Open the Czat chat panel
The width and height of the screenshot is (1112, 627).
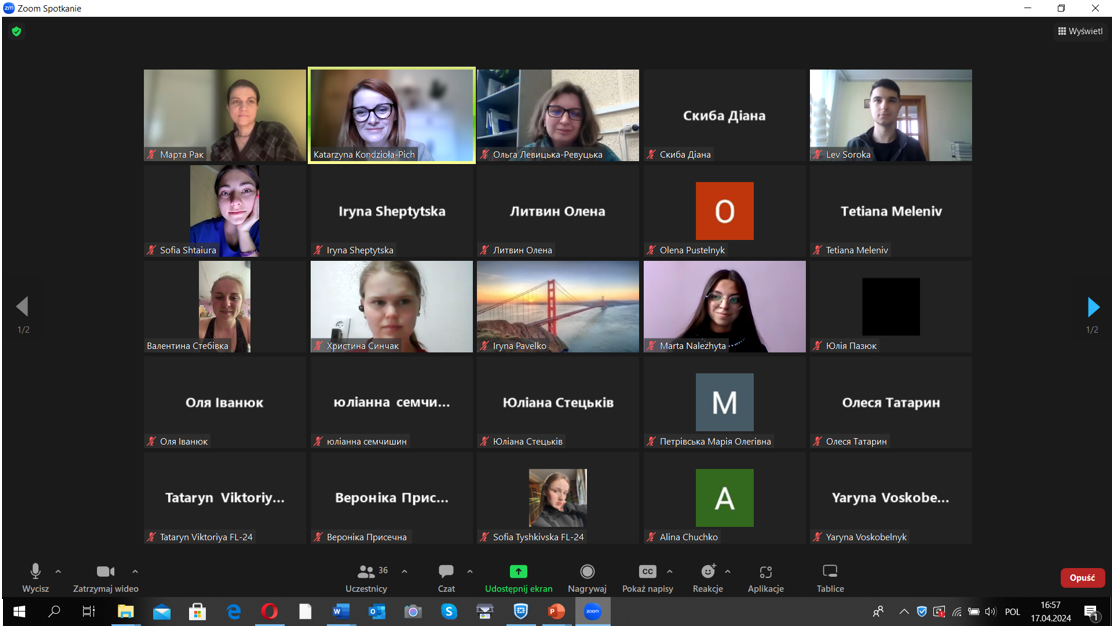446,577
